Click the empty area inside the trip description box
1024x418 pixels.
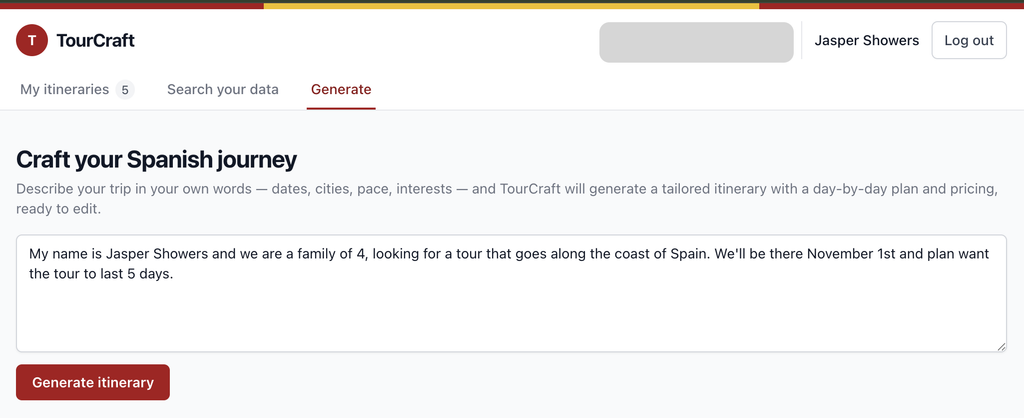(x=511, y=317)
